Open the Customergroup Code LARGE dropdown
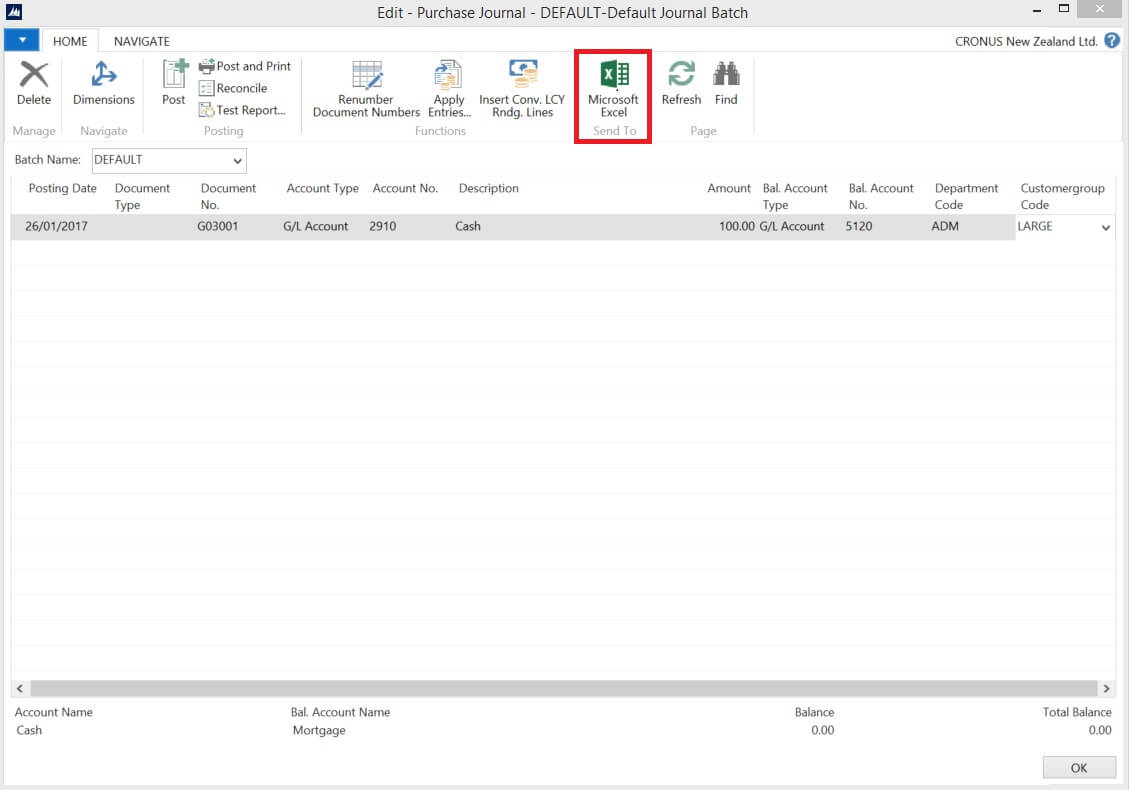The height and width of the screenshot is (790, 1129). click(1105, 228)
